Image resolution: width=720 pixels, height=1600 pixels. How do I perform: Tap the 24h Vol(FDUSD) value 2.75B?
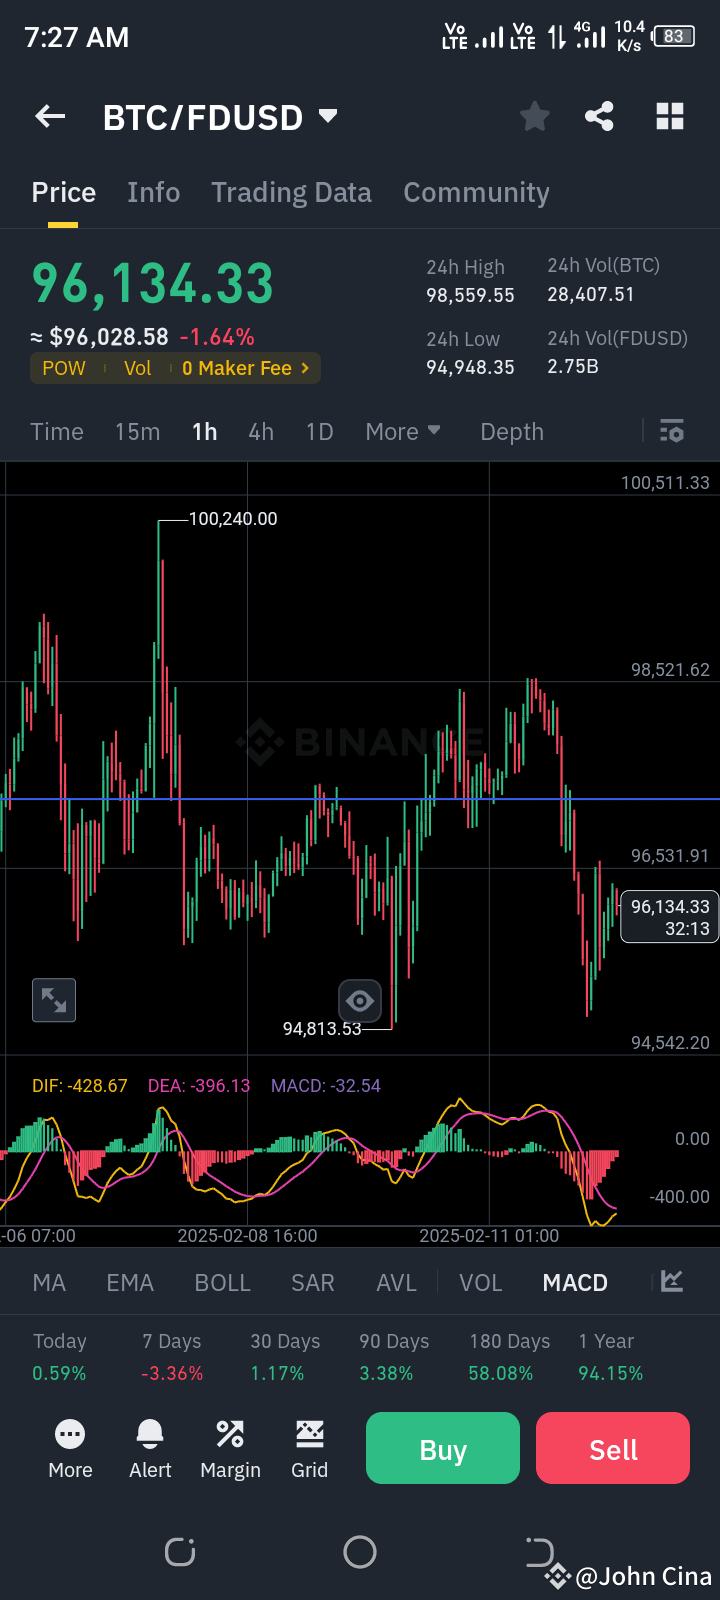coord(573,366)
